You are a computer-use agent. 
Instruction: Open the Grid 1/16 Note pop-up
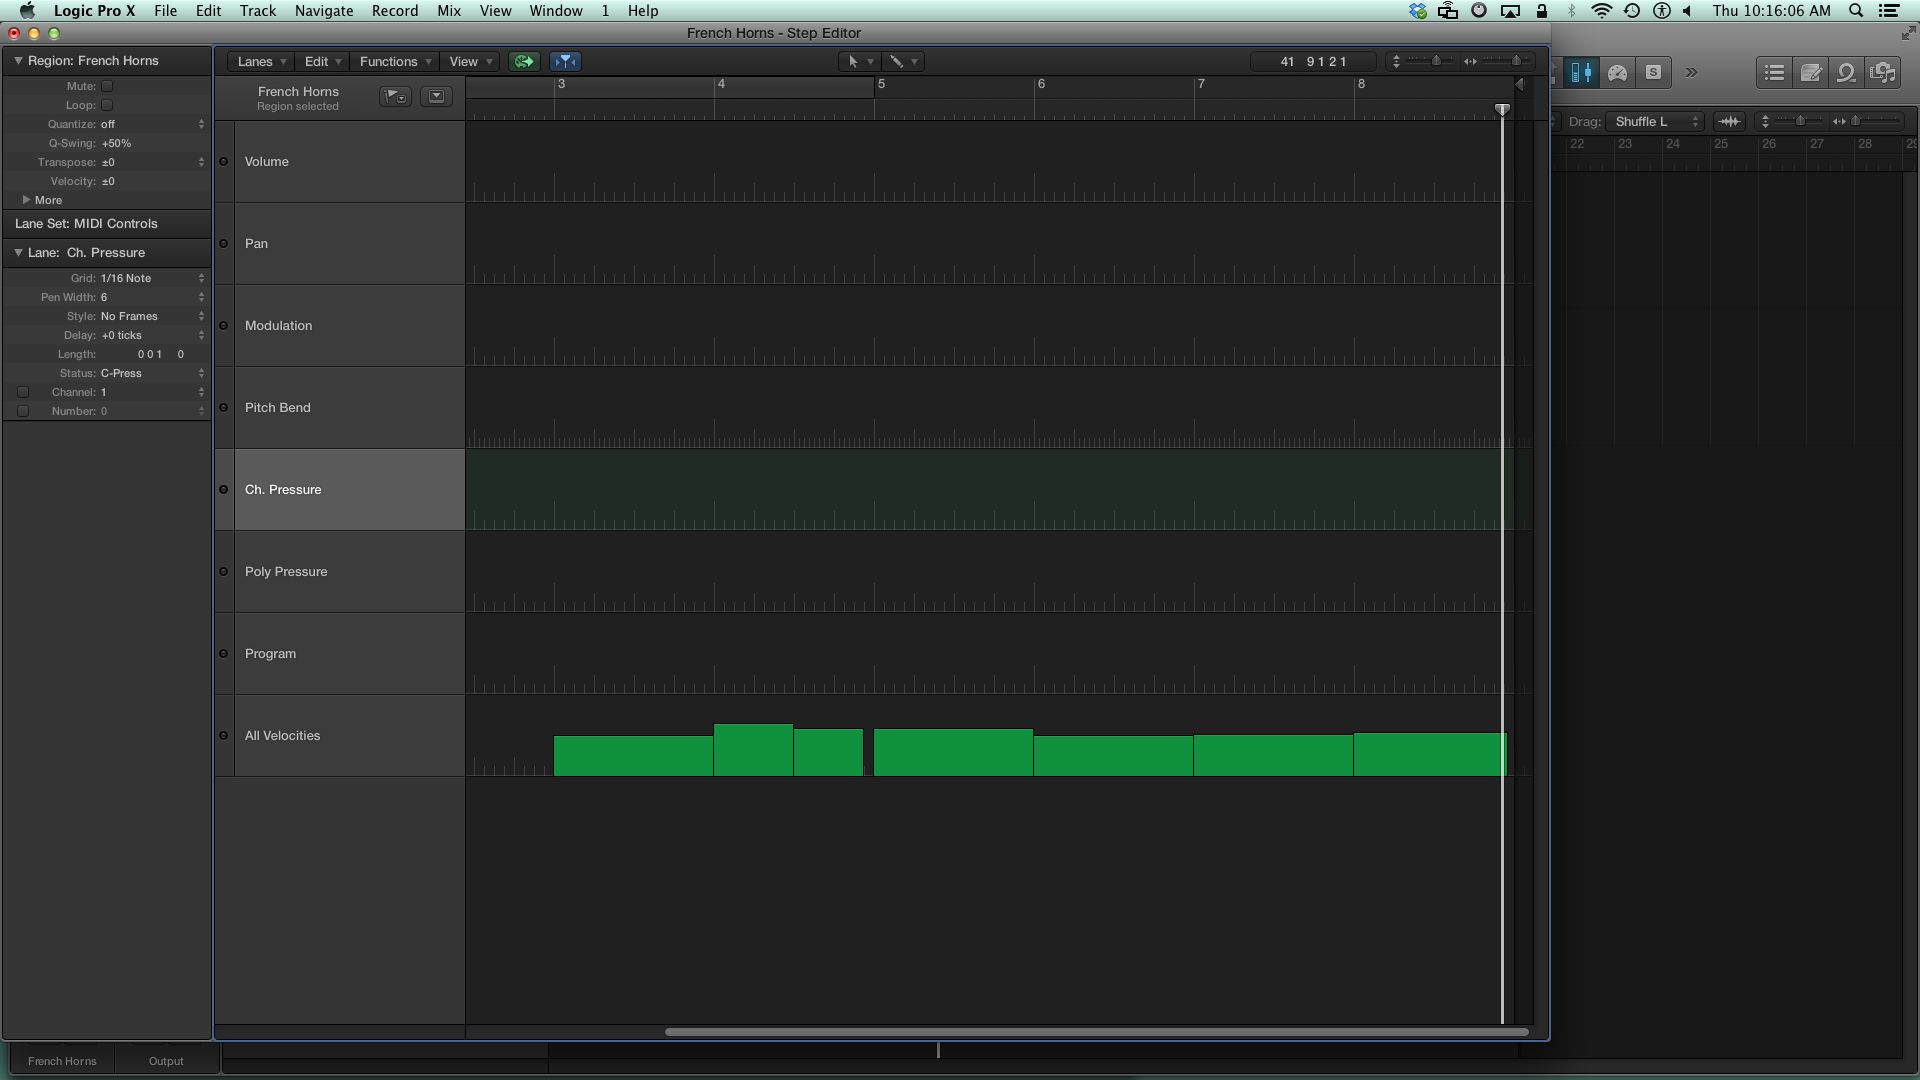[153, 278]
